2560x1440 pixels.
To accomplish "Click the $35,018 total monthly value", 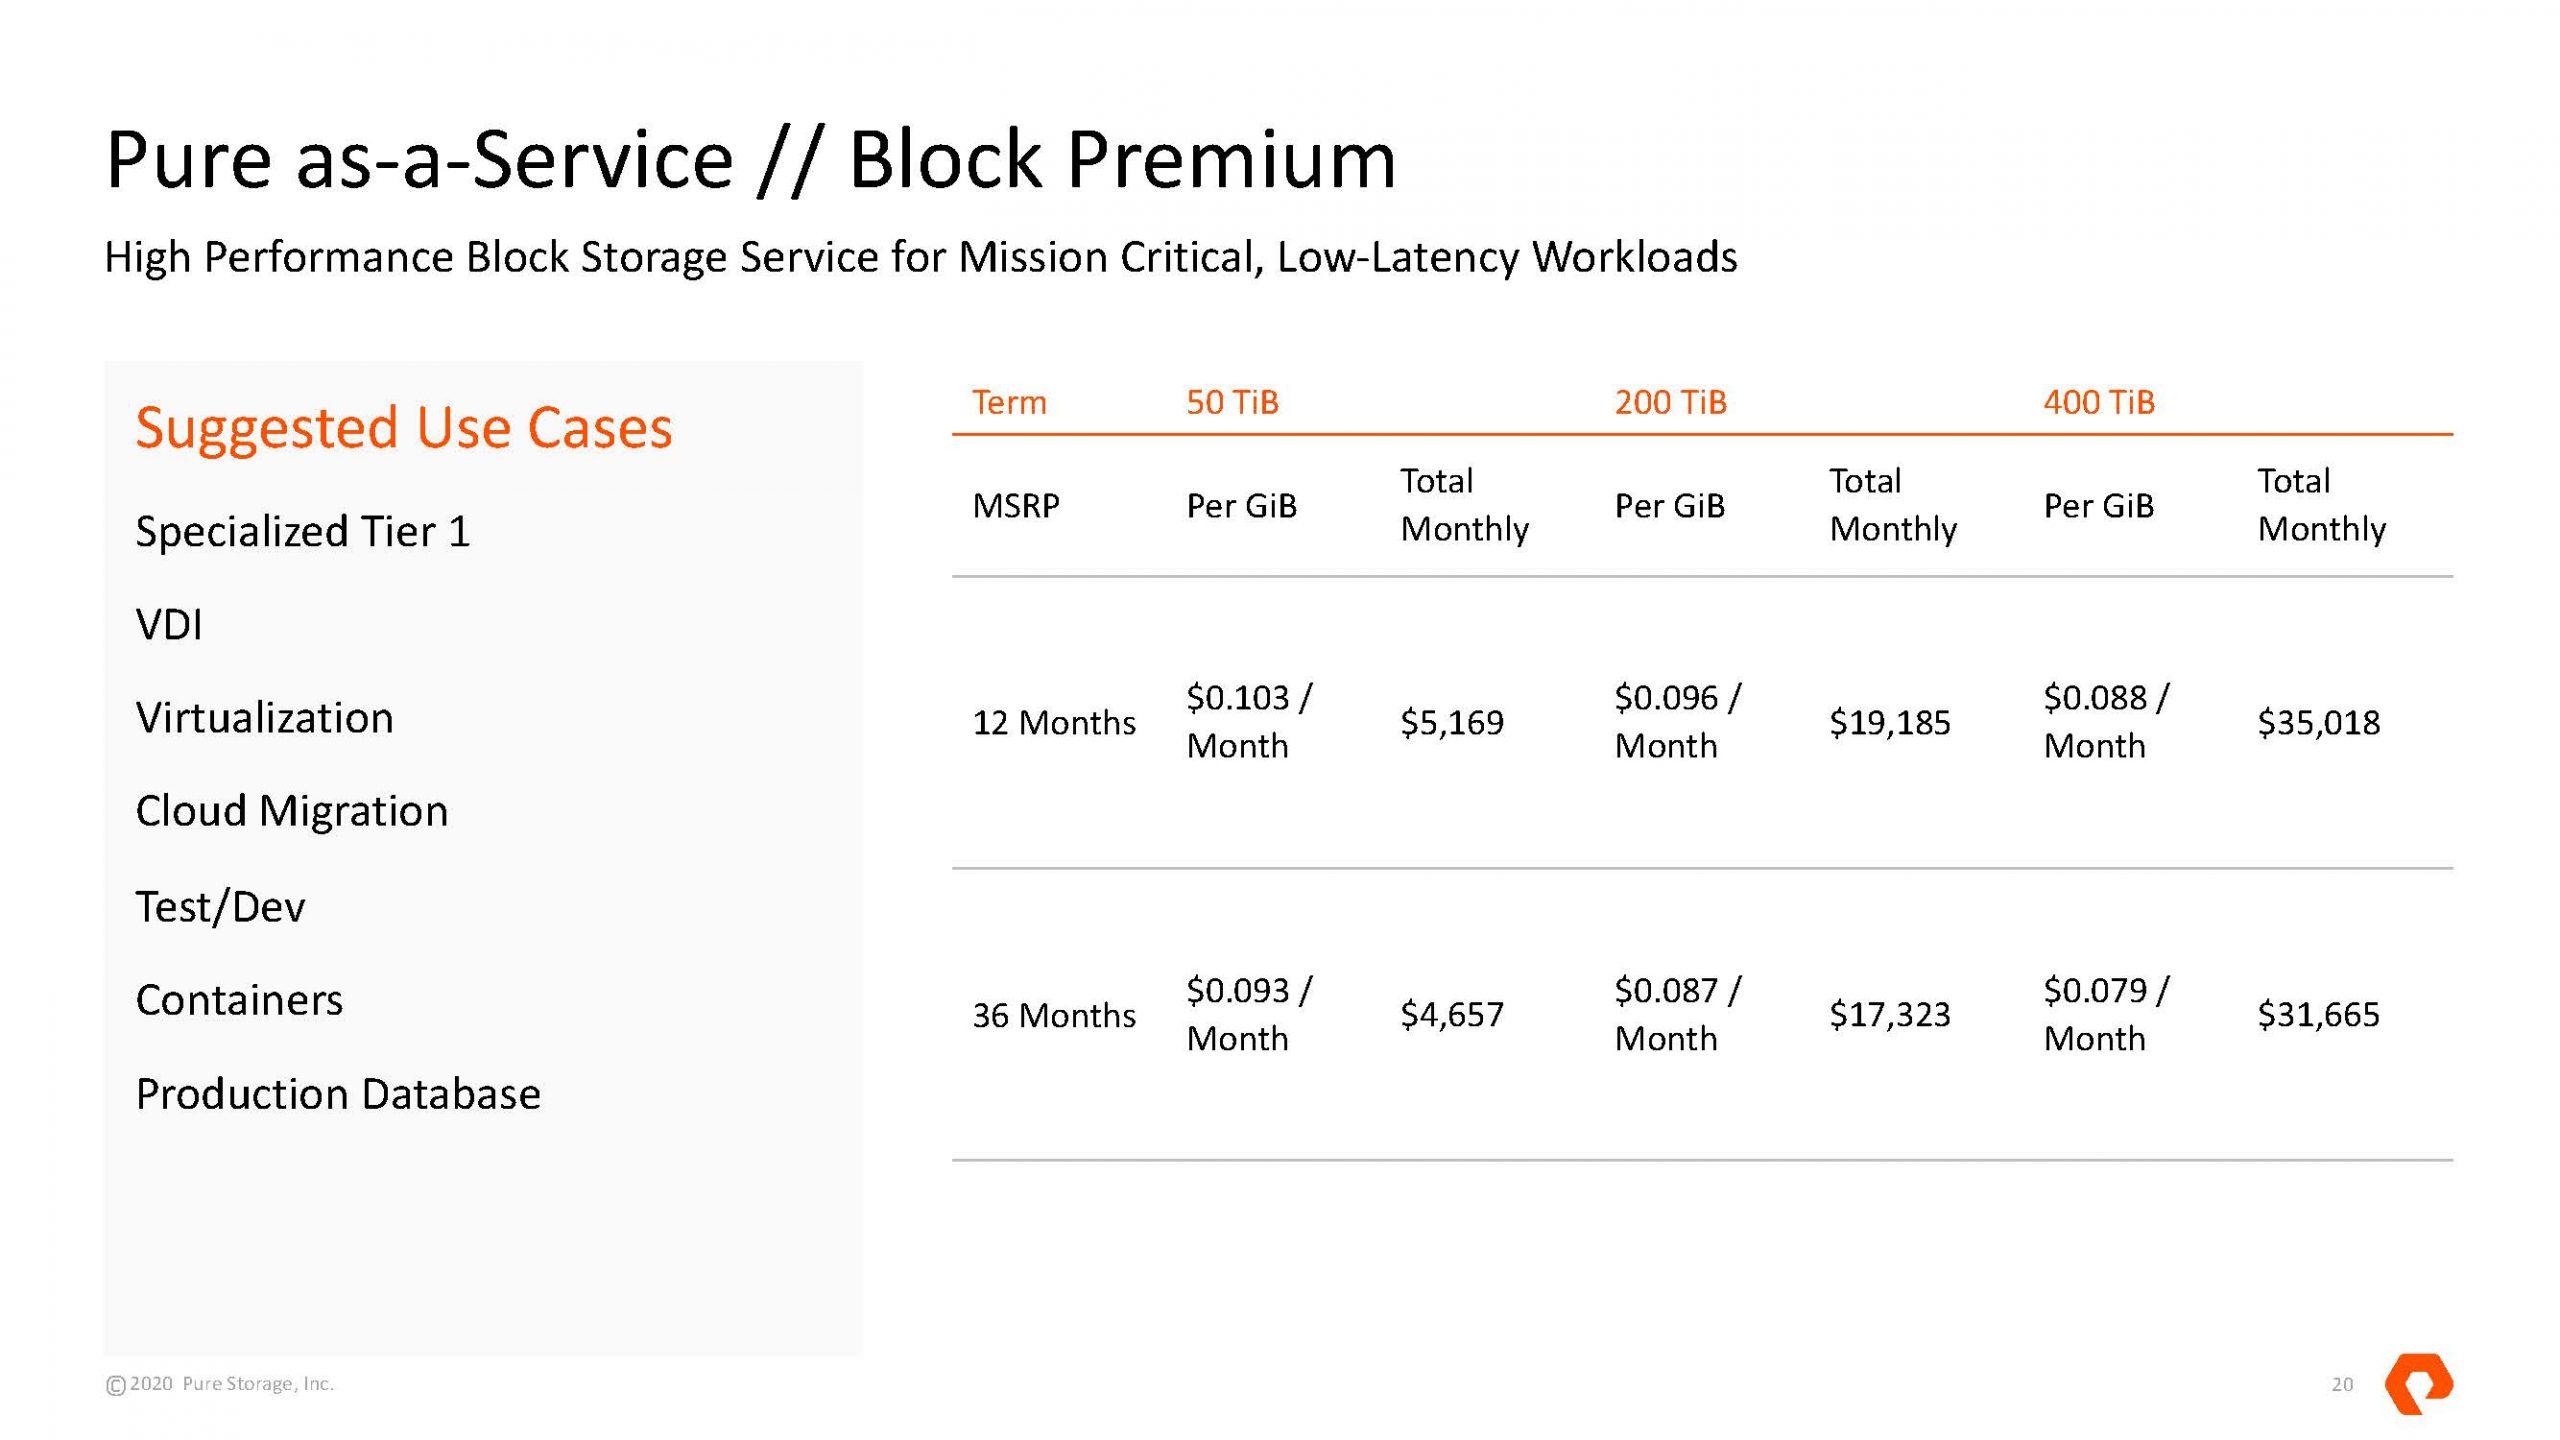I will 2318,722.
